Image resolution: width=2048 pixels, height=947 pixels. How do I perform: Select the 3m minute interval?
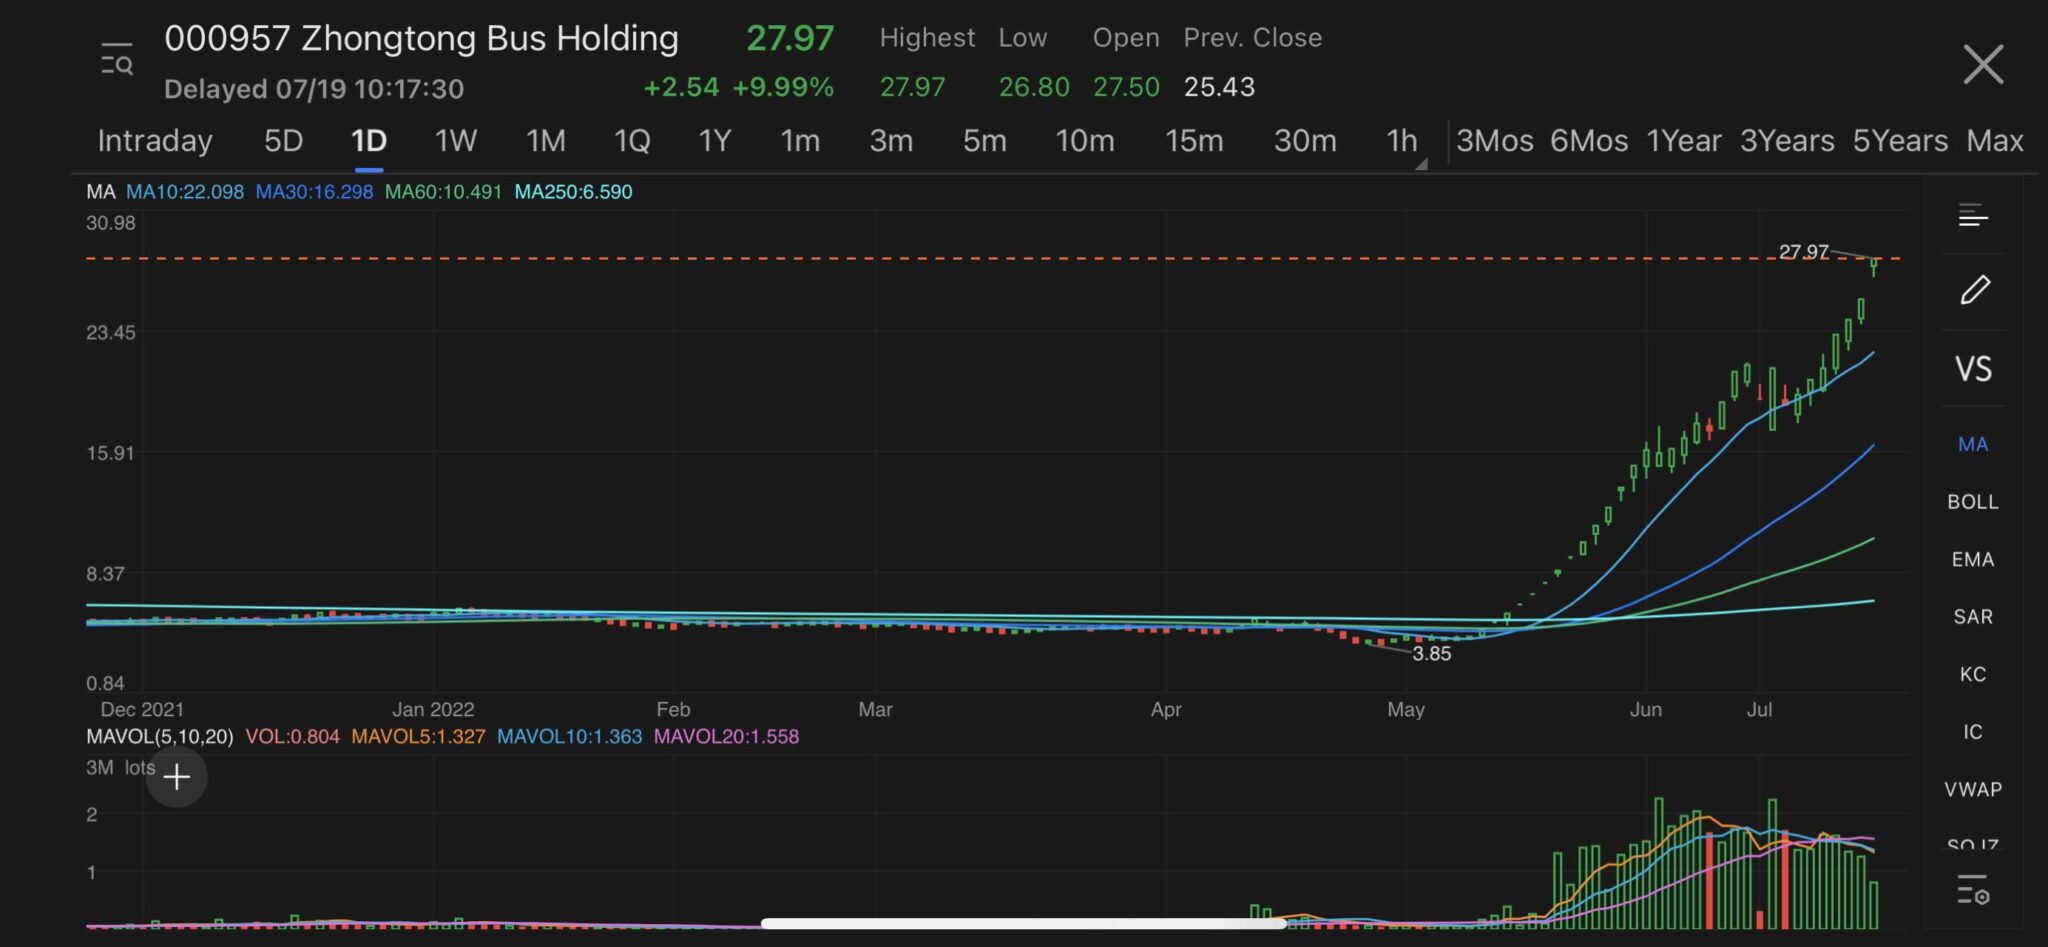coord(891,141)
